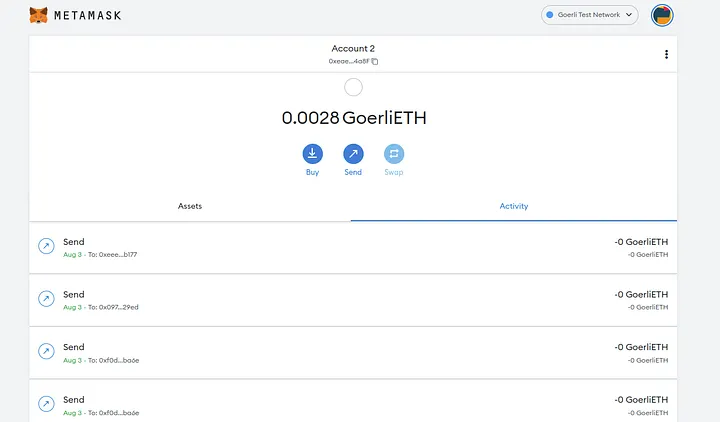Open the bottom-most Send transaction row
This screenshot has height=422, width=720.
[353, 403]
